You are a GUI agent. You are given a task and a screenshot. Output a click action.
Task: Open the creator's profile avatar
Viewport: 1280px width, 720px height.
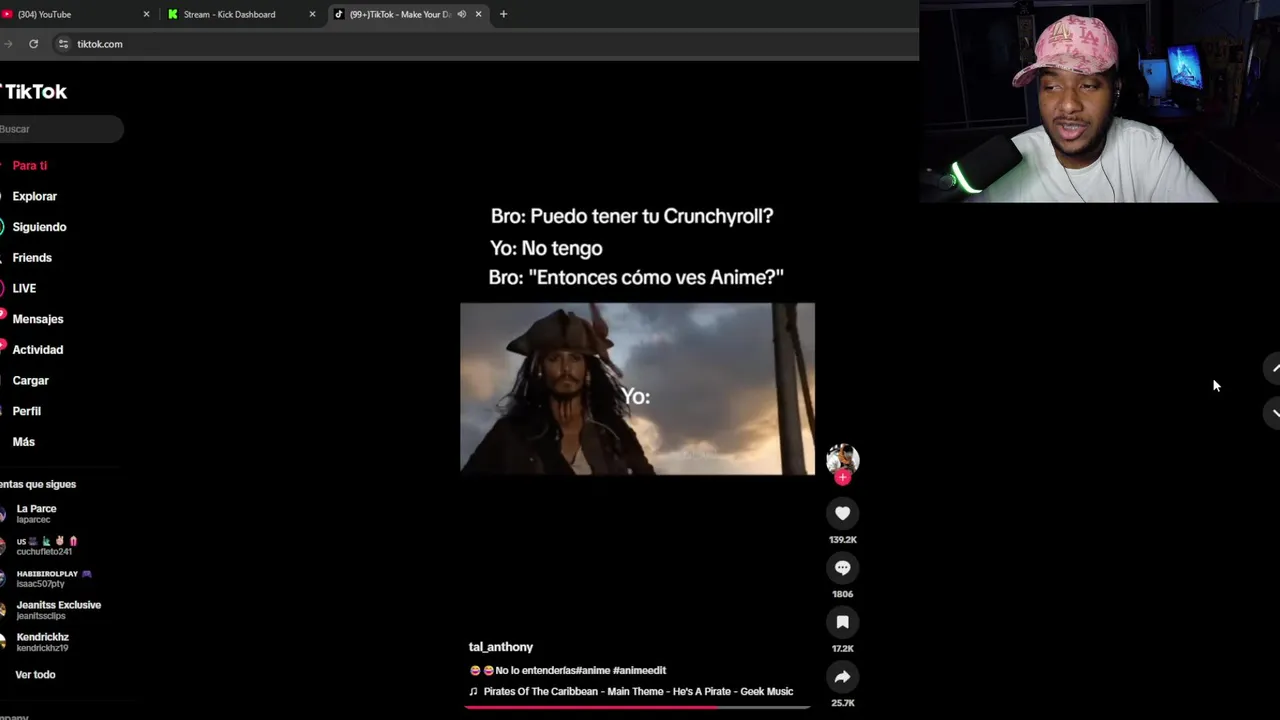(842, 459)
